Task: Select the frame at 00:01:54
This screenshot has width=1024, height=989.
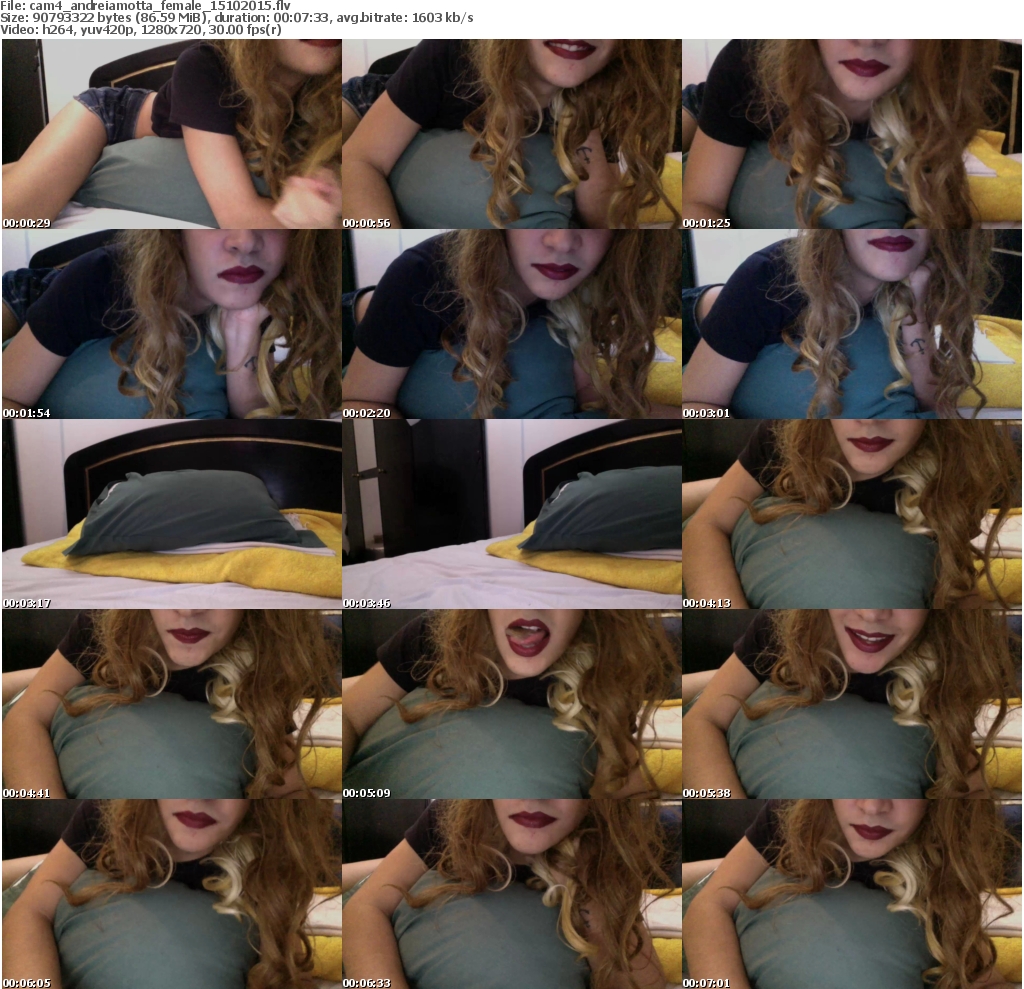Action: 171,324
